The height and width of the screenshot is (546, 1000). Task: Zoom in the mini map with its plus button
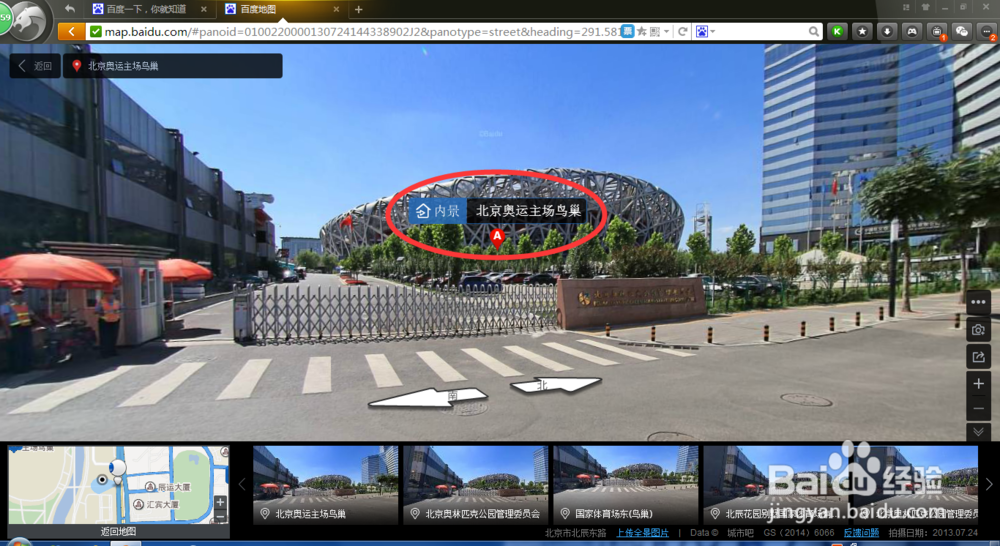220,503
